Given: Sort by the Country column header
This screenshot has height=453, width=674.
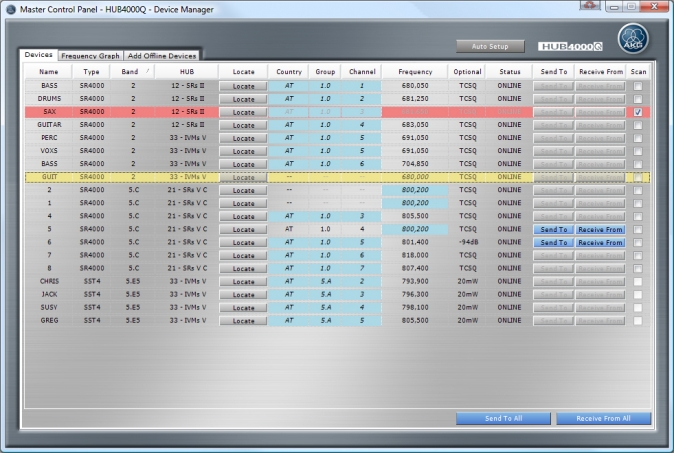Looking at the screenshot, I should pos(289,72).
